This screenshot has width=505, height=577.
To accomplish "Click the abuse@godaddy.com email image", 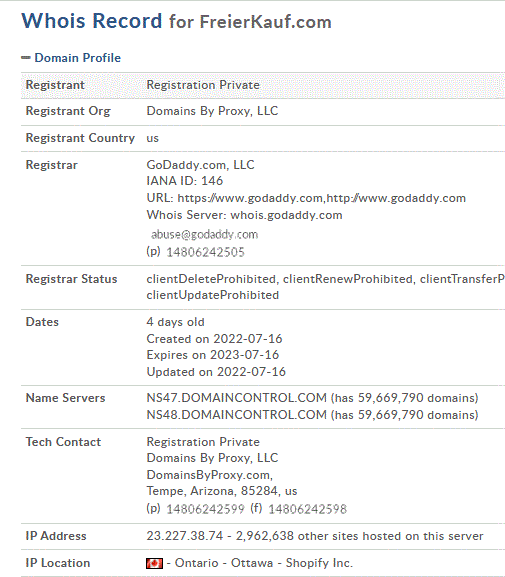I will (204, 234).
